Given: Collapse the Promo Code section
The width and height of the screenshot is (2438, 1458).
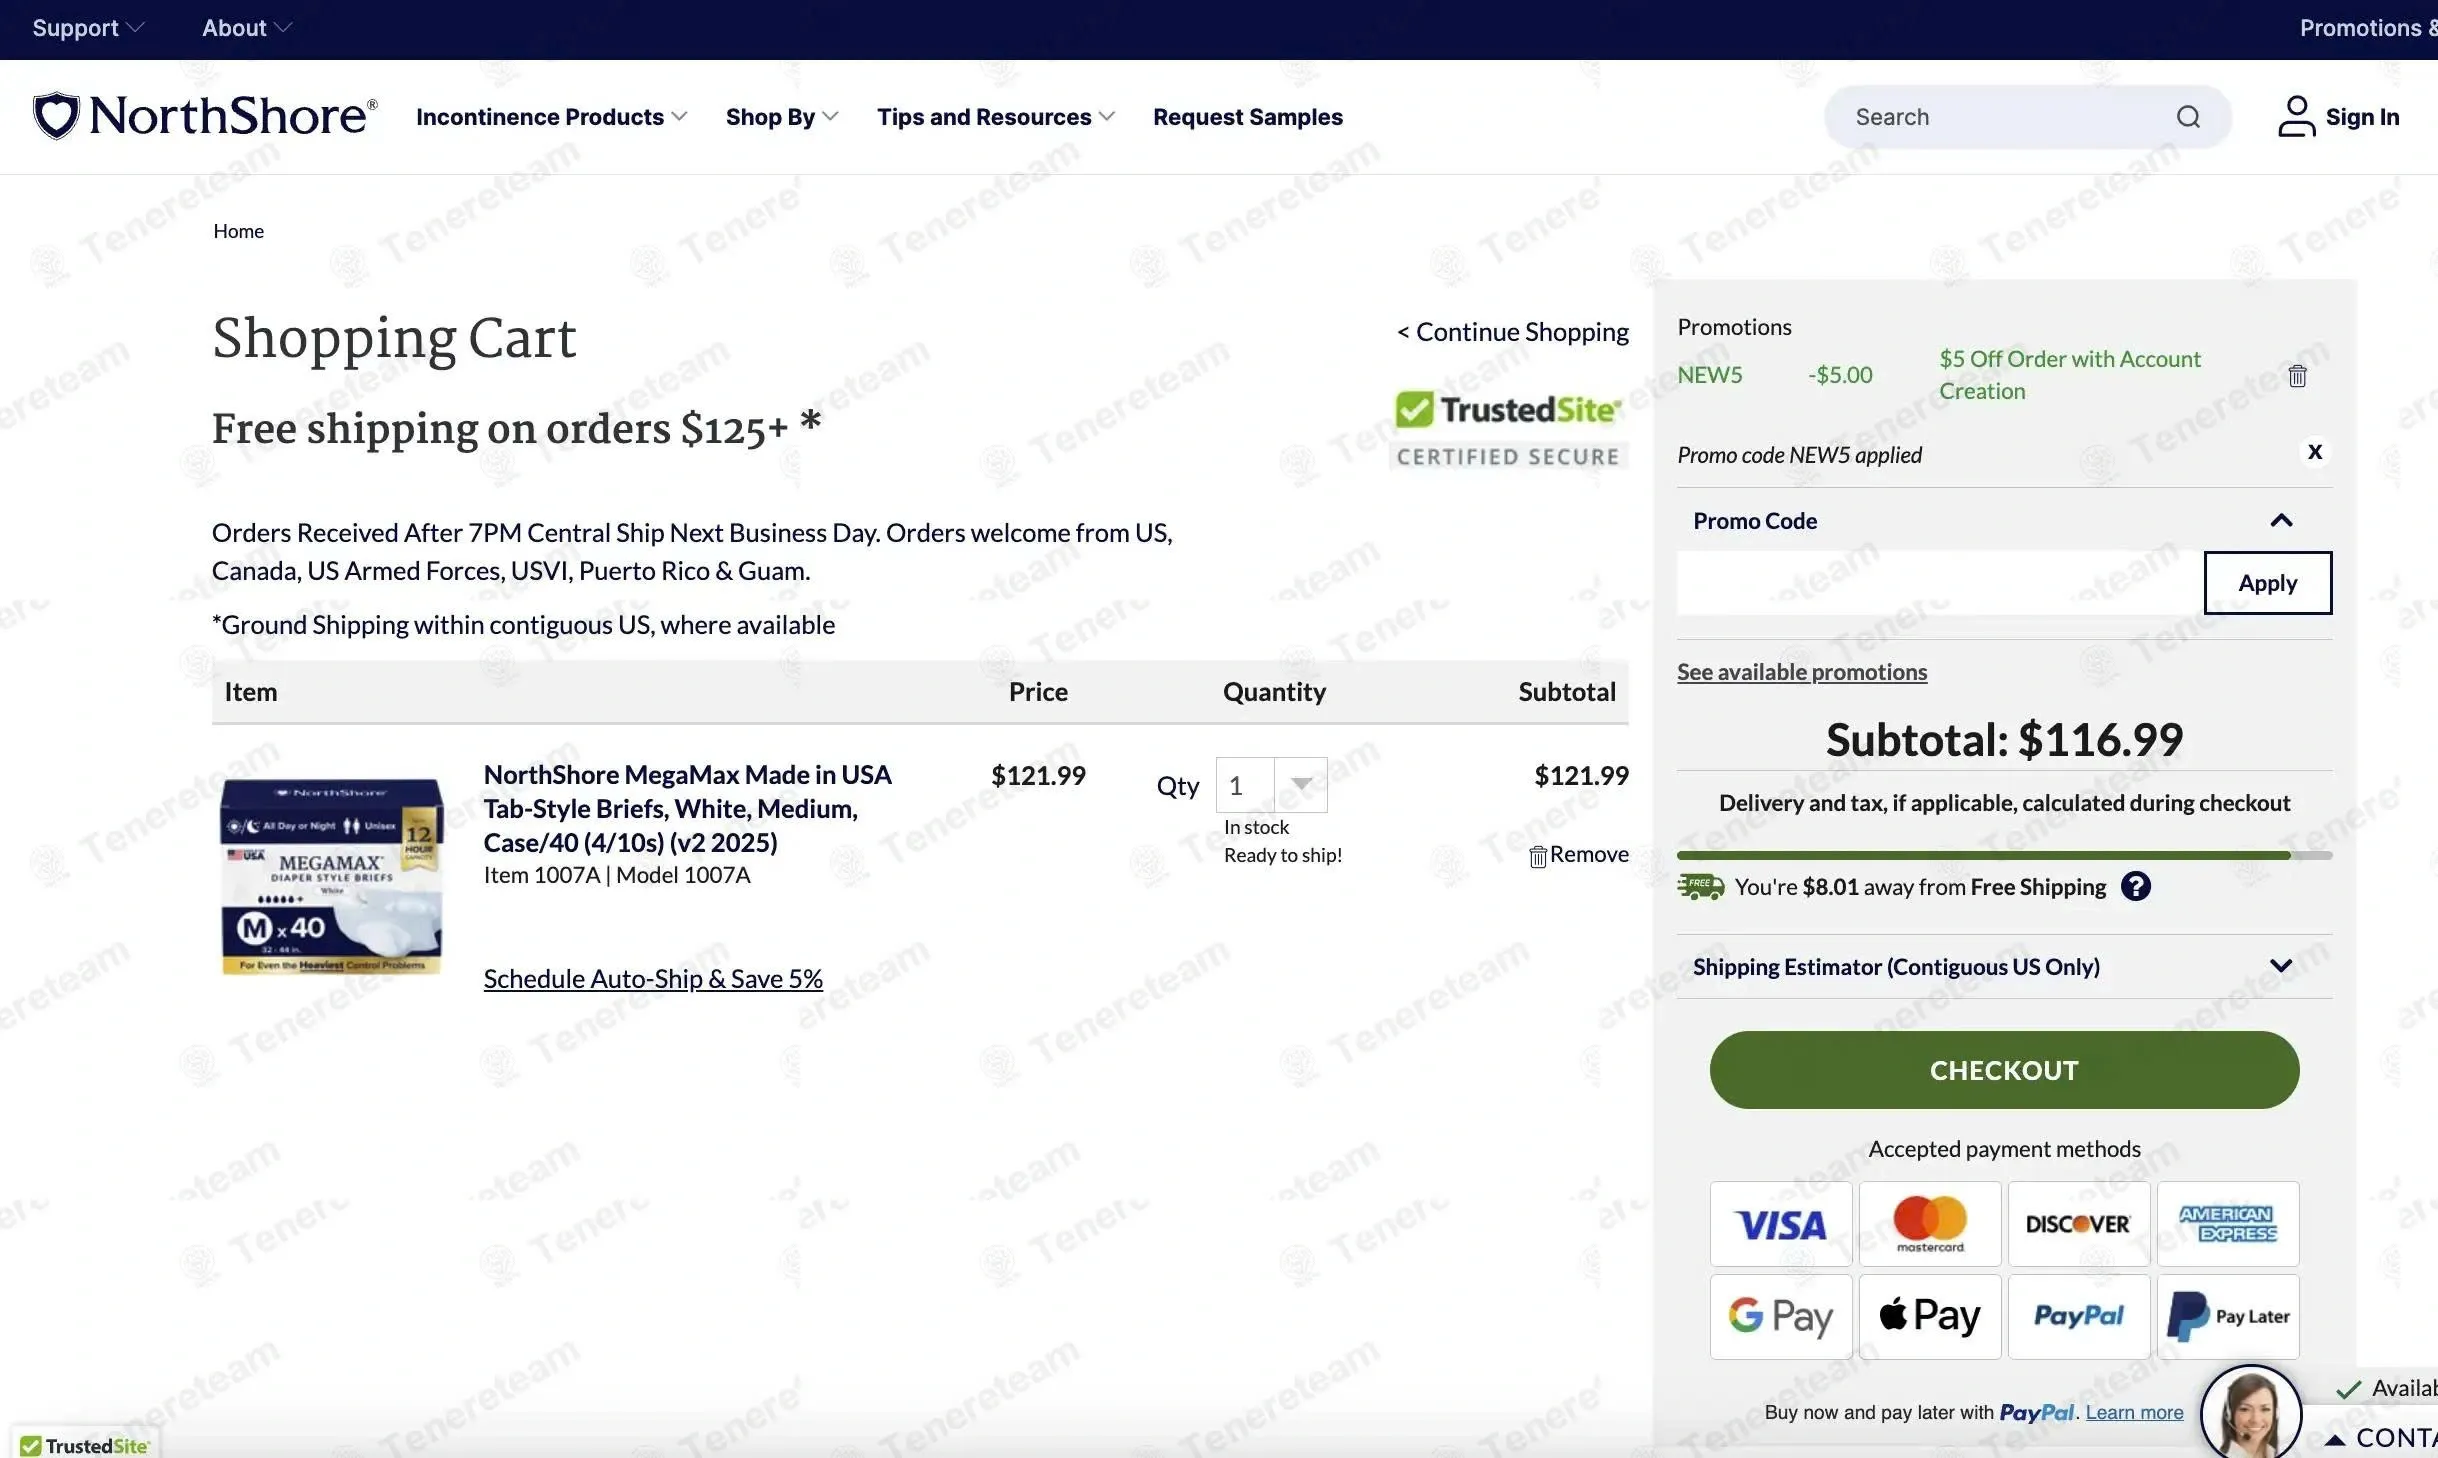Looking at the screenshot, I should coord(2280,520).
